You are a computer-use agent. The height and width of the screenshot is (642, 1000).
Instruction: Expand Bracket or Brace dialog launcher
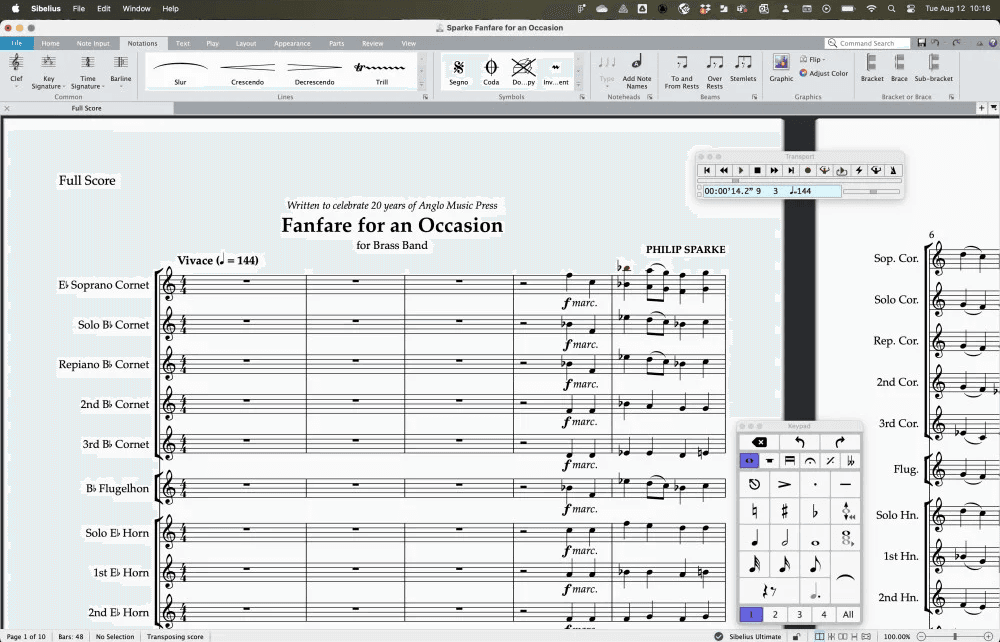pos(952,97)
